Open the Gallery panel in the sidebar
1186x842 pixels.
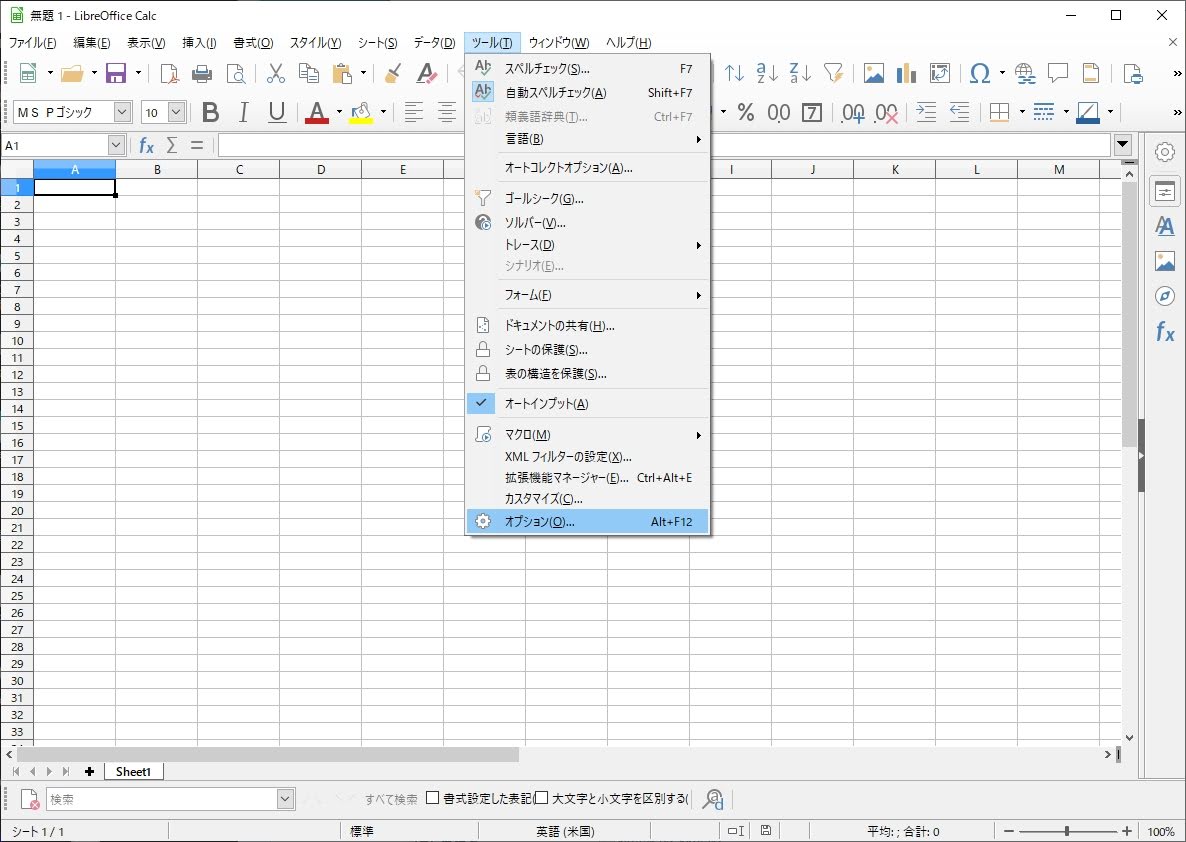click(1164, 261)
